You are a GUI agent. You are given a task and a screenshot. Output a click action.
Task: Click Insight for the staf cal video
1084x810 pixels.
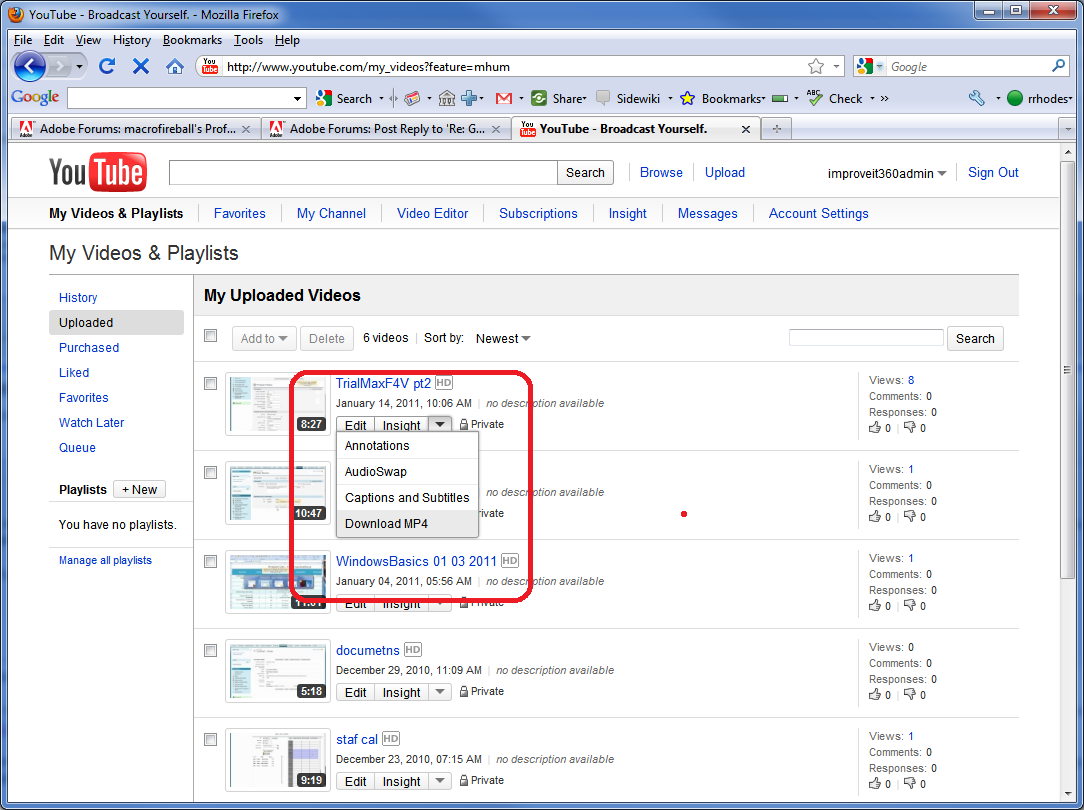coord(402,781)
